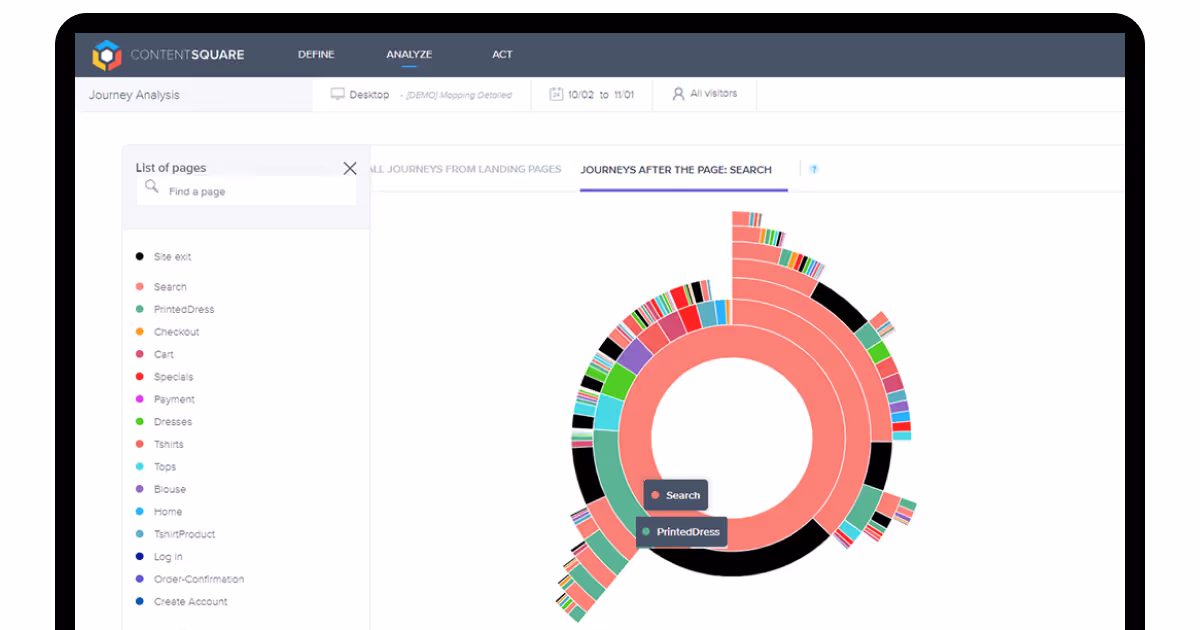Select Cart in the page list
This screenshot has height=630, width=1200.
click(164, 355)
